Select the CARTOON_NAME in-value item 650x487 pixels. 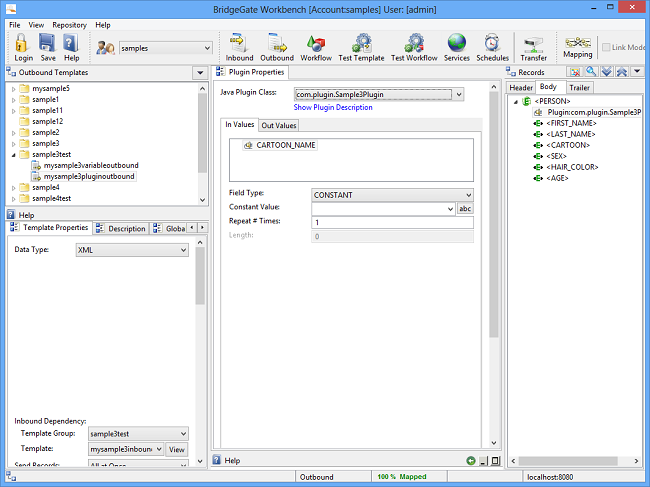[x=280, y=145]
